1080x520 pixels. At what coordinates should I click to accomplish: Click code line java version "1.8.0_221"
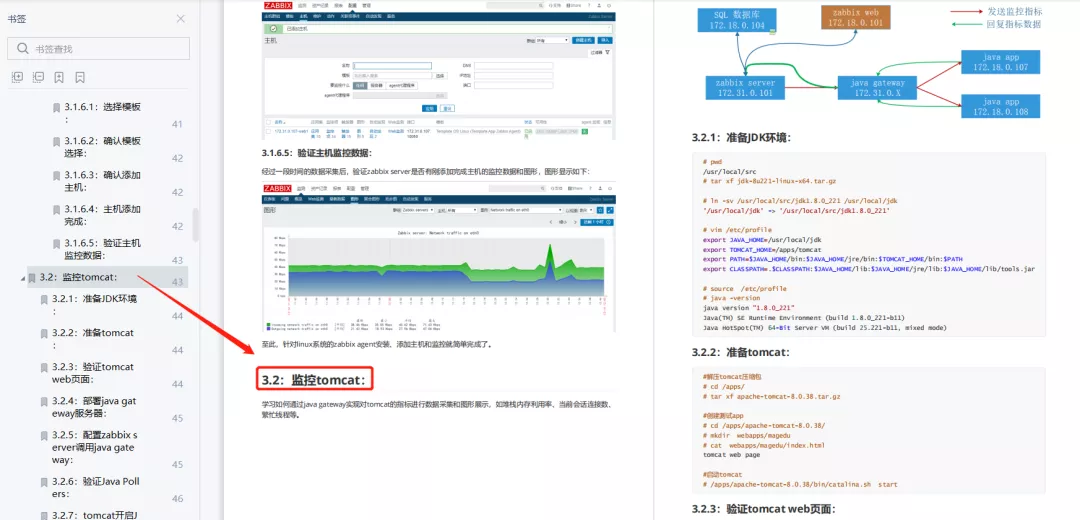point(749,308)
